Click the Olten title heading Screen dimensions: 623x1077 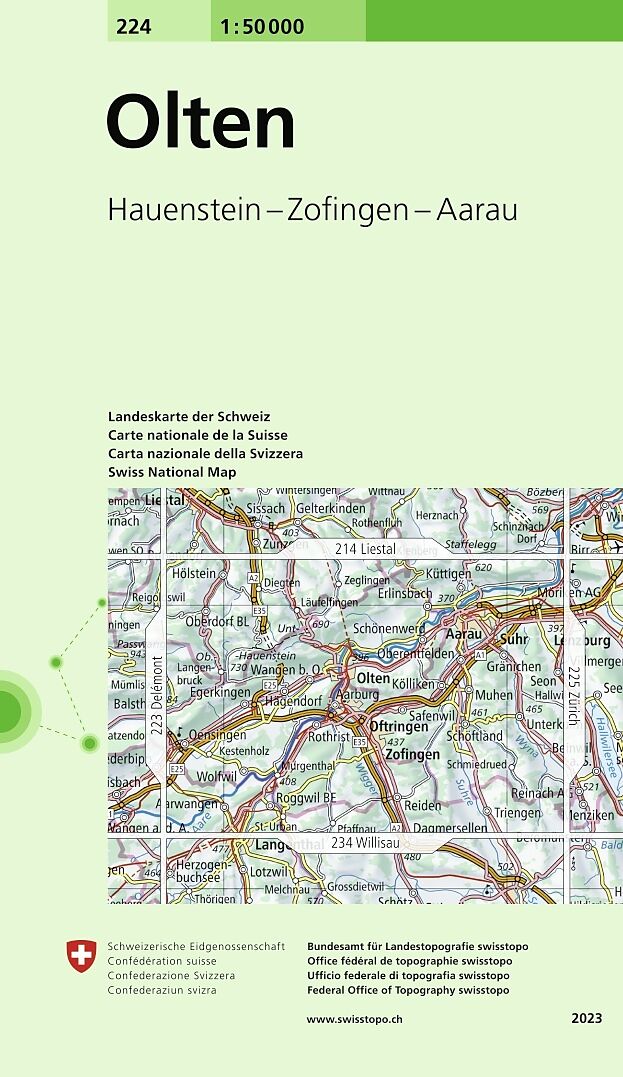tap(201, 124)
